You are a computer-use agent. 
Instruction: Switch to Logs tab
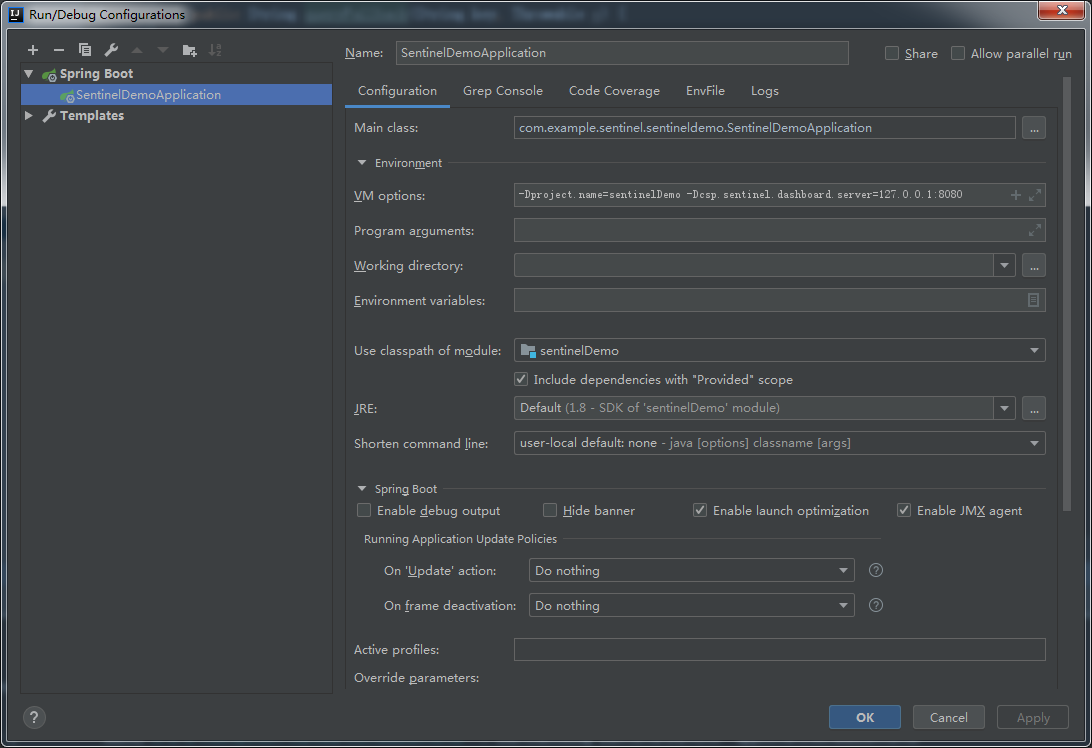[765, 91]
